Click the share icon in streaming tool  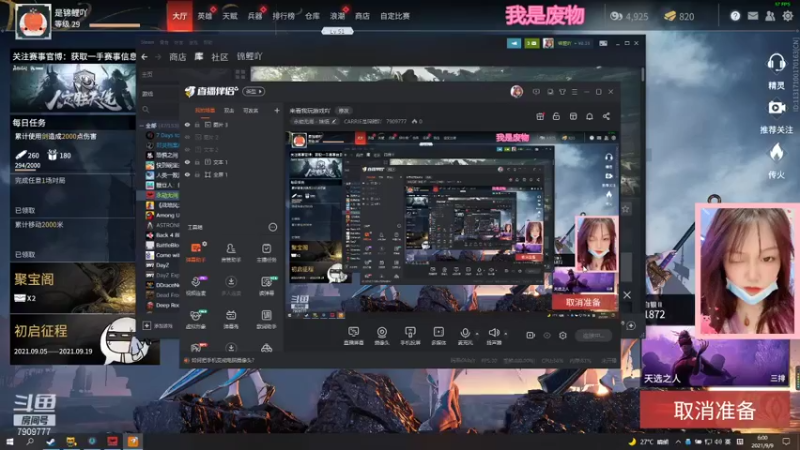606,116
